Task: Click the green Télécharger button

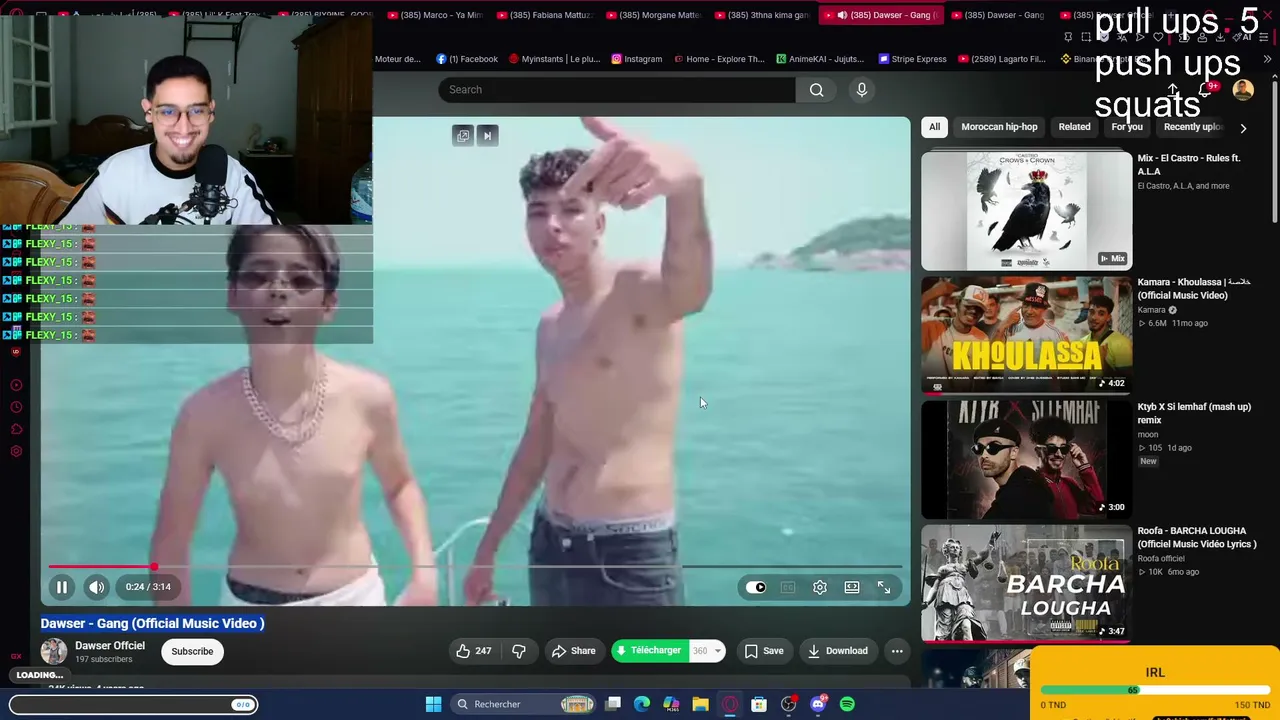Action: [x=649, y=651]
